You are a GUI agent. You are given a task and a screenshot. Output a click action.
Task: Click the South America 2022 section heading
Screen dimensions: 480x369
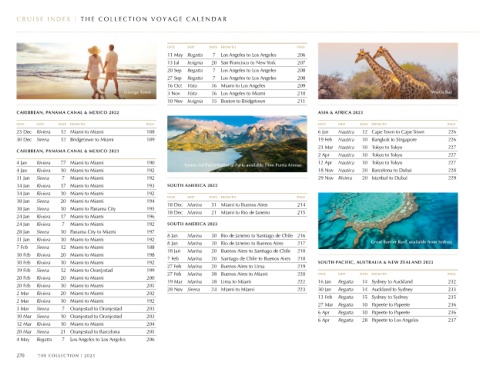[192, 185]
